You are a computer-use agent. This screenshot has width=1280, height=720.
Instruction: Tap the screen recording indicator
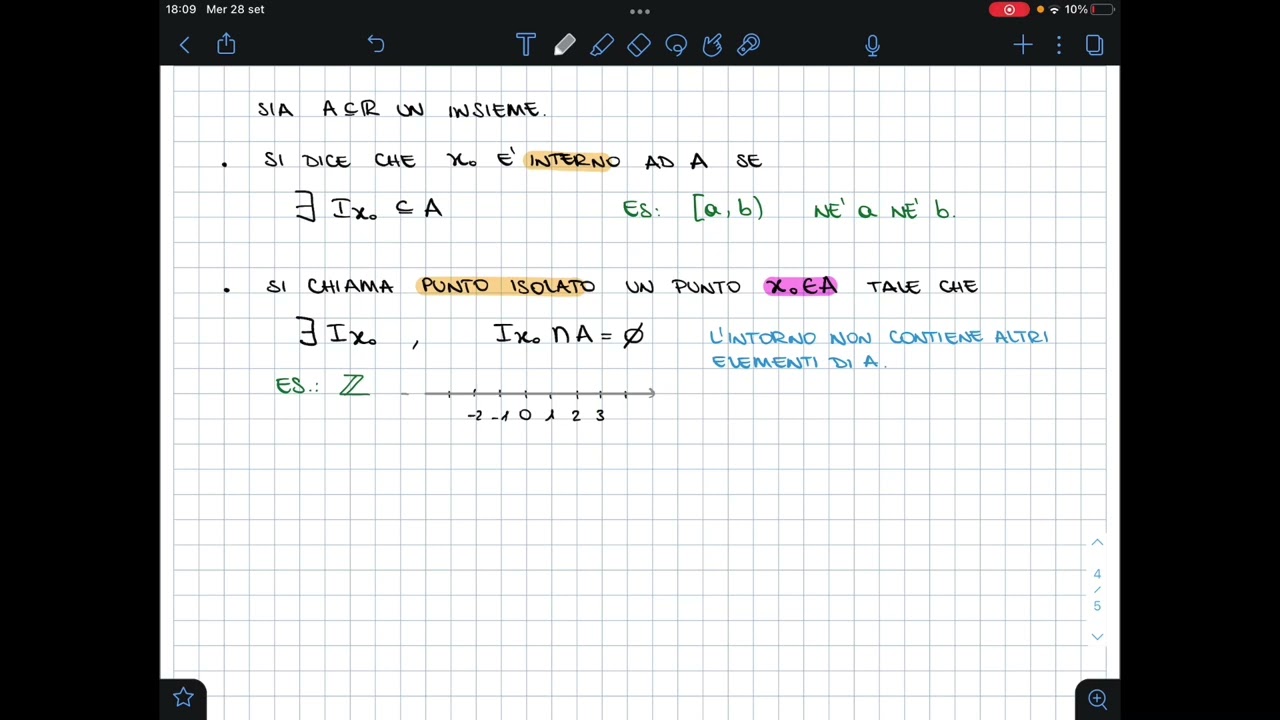coord(1009,9)
